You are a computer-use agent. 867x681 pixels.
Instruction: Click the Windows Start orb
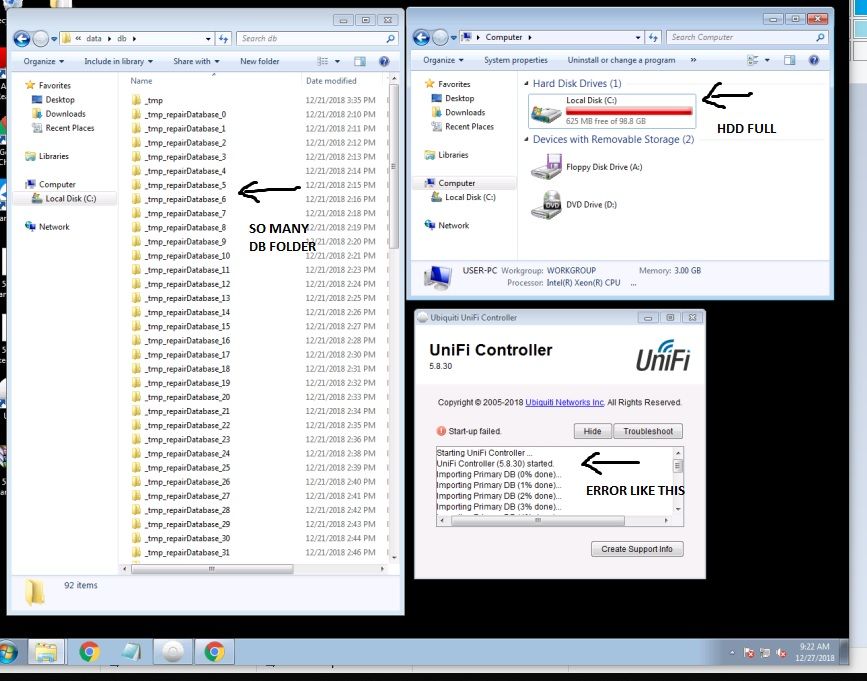click(x=7, y=653)
